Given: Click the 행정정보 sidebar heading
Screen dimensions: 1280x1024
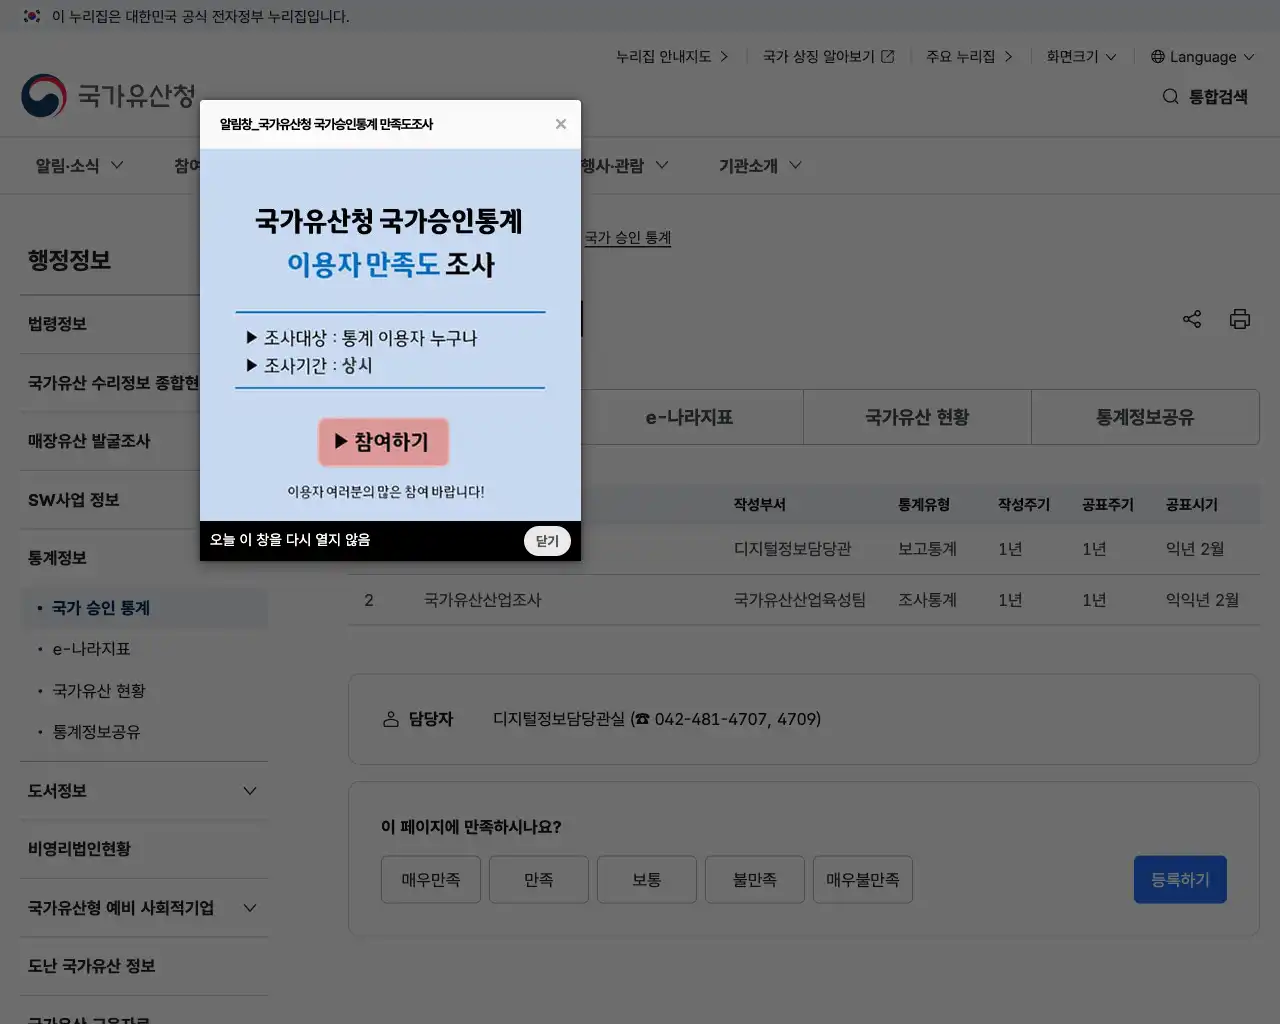Looking at the screenshot, I should 69,261.
